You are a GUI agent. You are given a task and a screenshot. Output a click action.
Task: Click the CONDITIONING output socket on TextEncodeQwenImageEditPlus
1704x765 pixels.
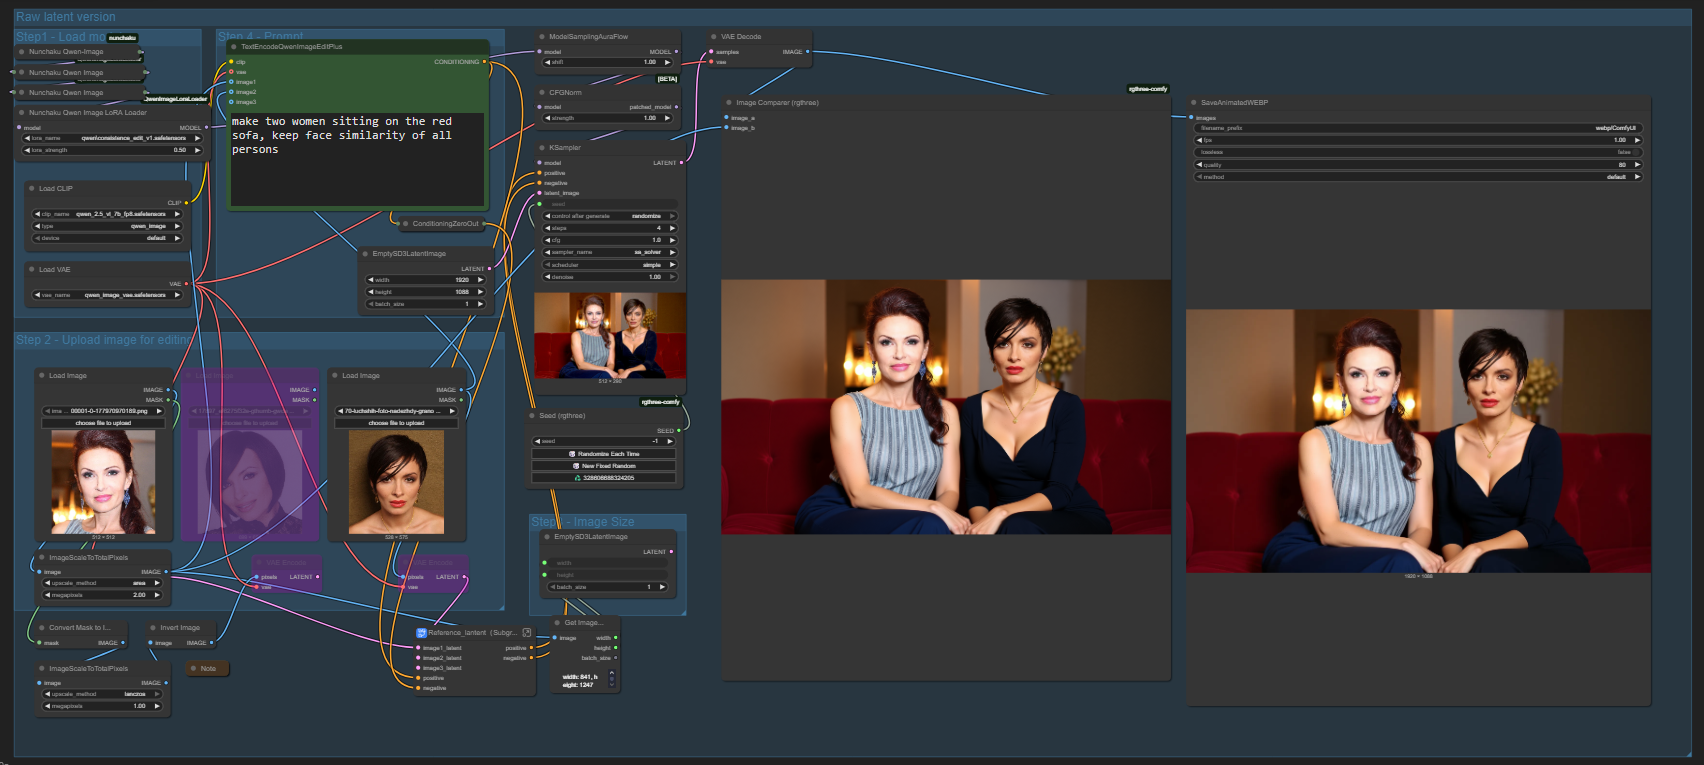tap(485, 62)
